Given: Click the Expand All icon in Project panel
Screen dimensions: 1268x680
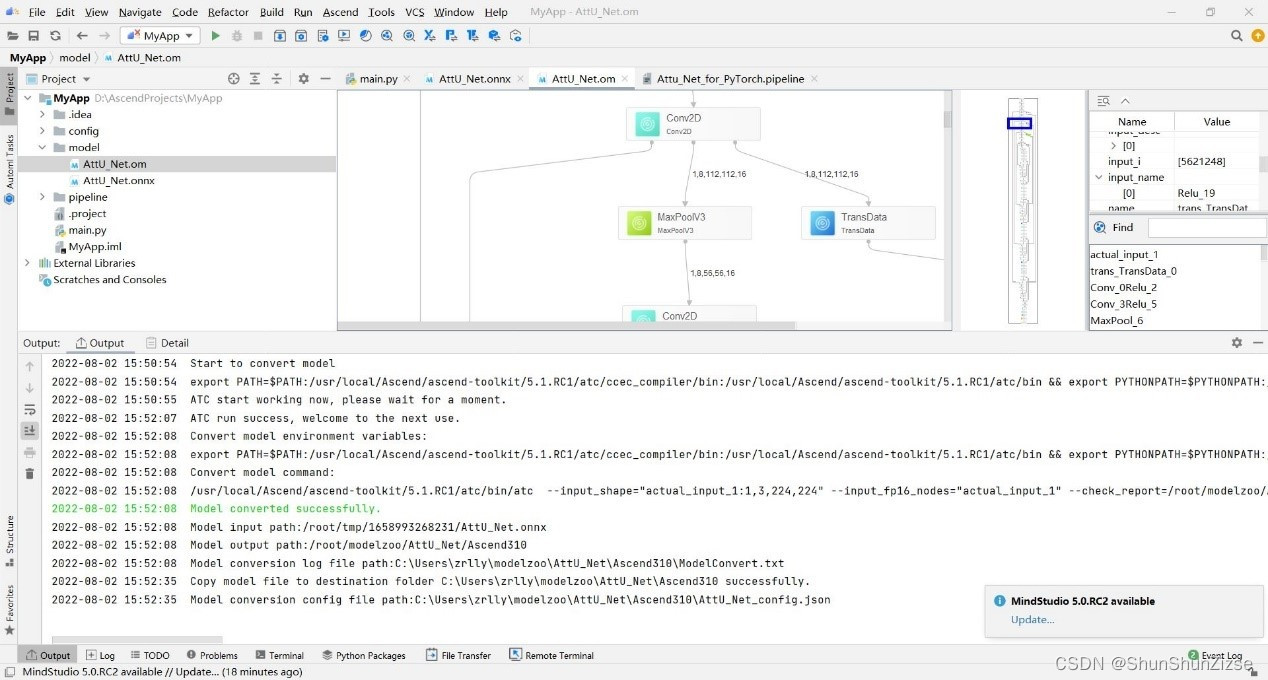Looking at the screenshot, I should point(255,78).
